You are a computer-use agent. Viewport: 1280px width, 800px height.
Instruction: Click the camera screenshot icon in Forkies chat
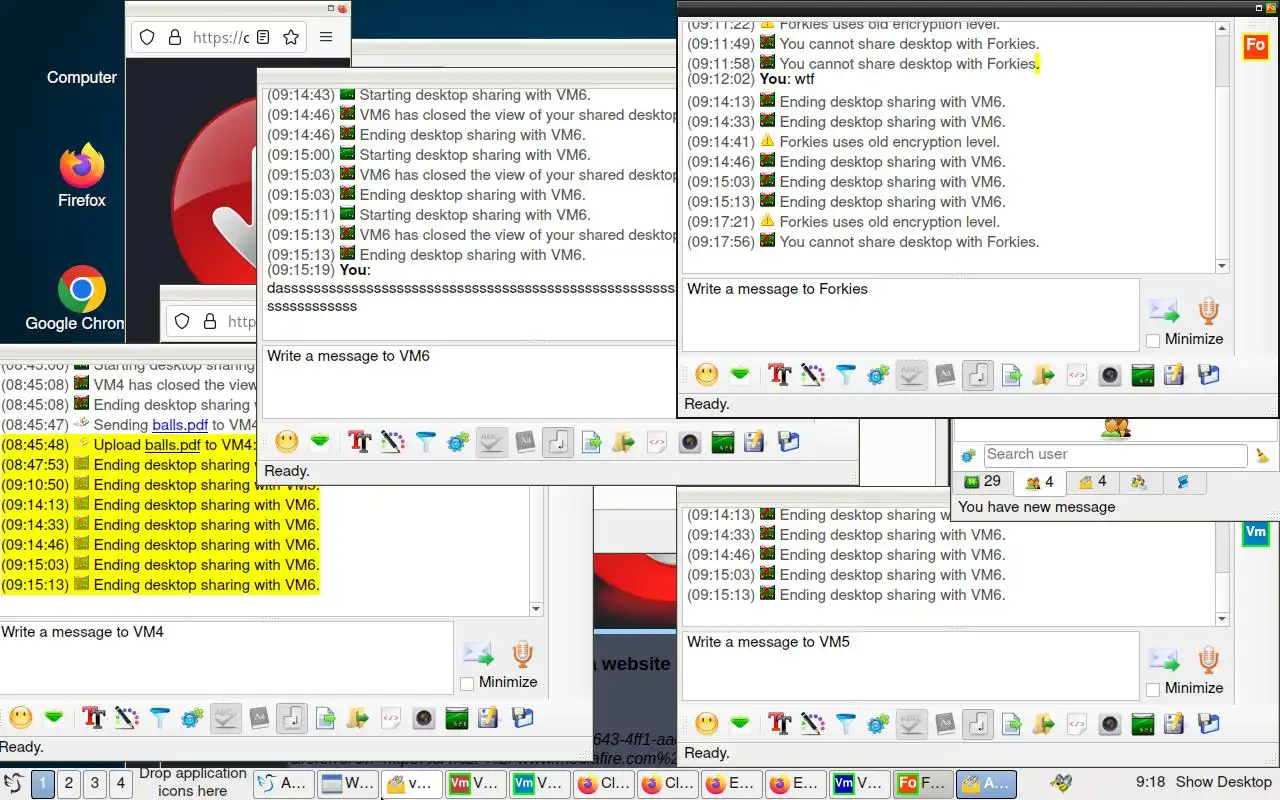point(1110,375)
